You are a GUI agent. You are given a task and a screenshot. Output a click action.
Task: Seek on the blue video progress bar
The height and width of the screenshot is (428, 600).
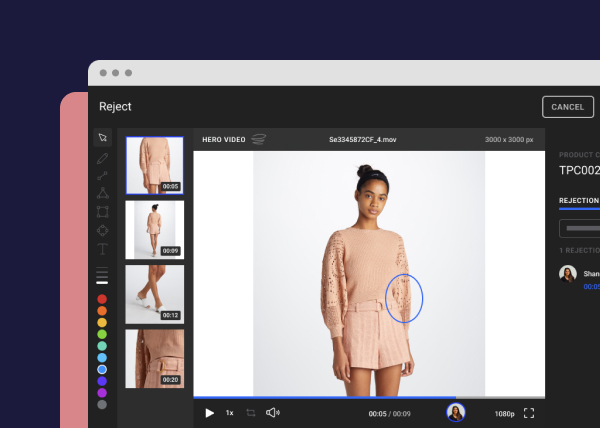(x=324, y=397)
